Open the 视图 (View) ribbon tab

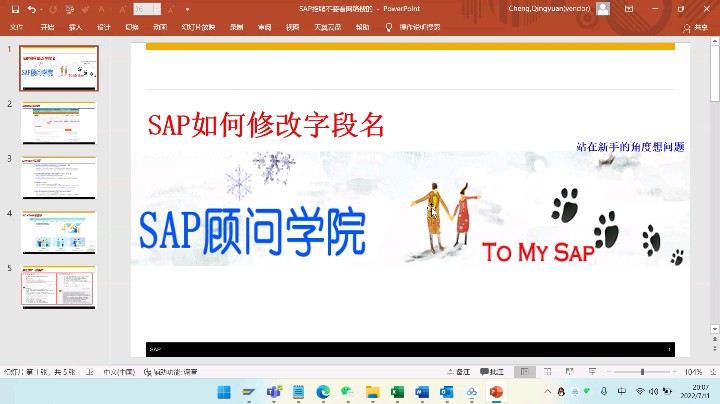point(292,27)
